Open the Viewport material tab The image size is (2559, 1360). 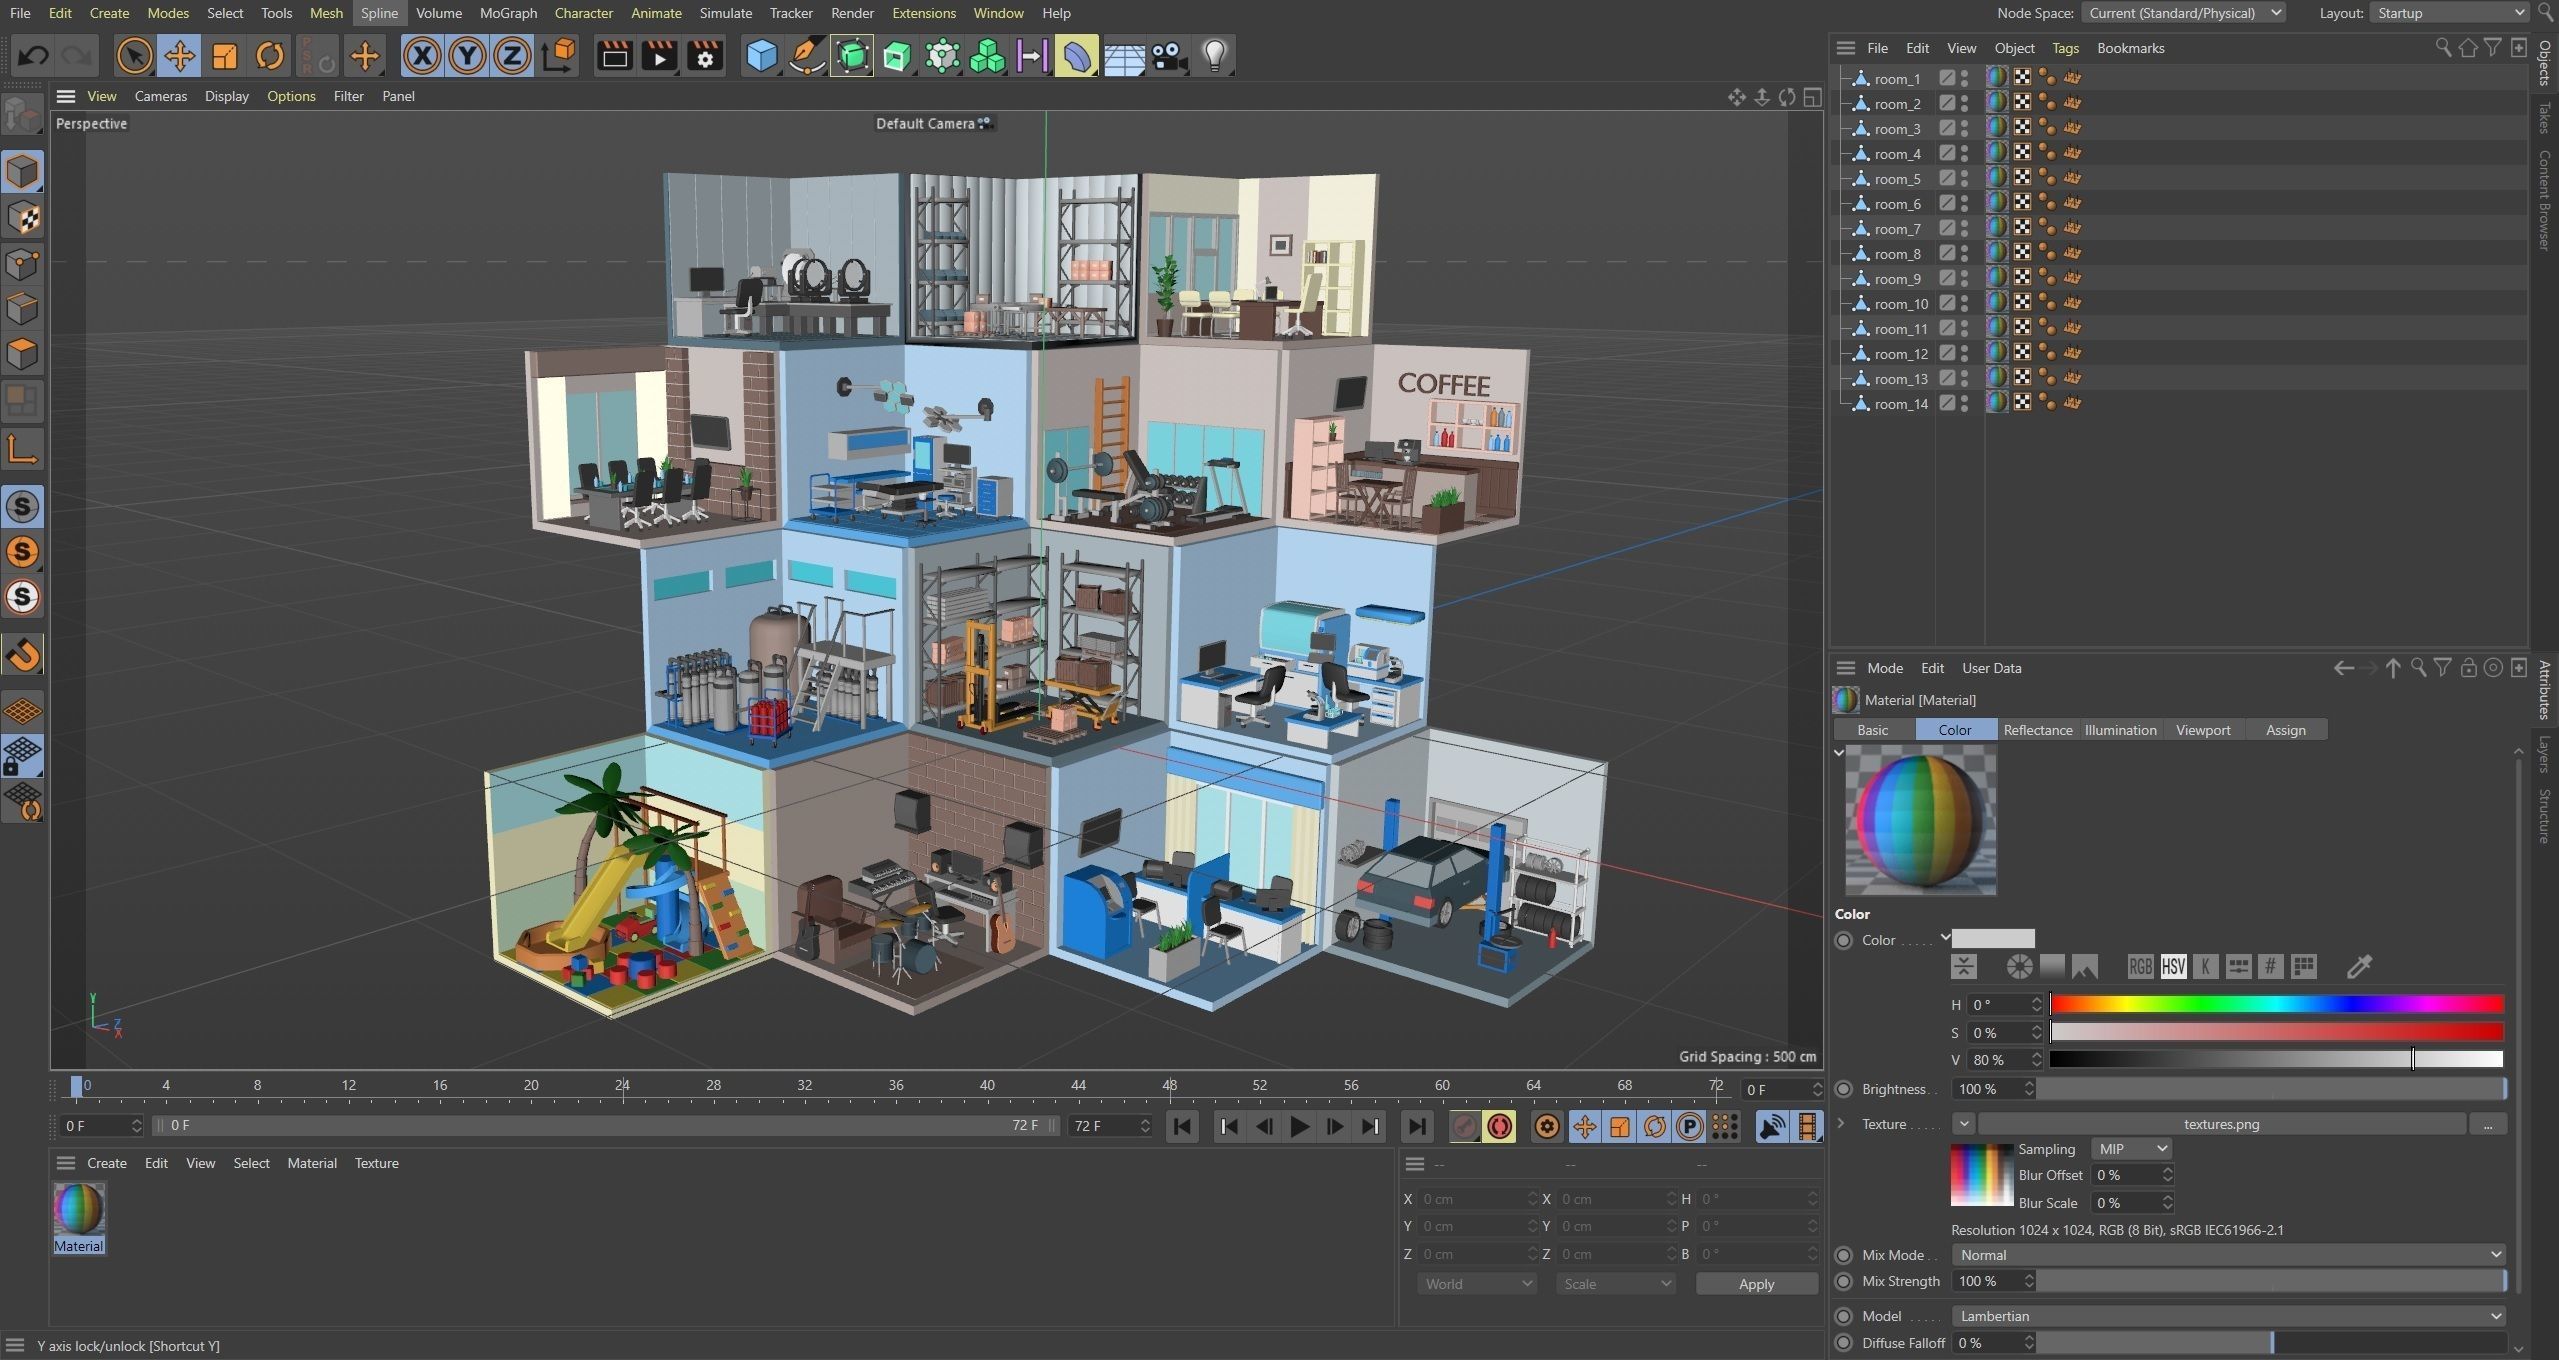pyautogui.click(x=2202, y=730)
